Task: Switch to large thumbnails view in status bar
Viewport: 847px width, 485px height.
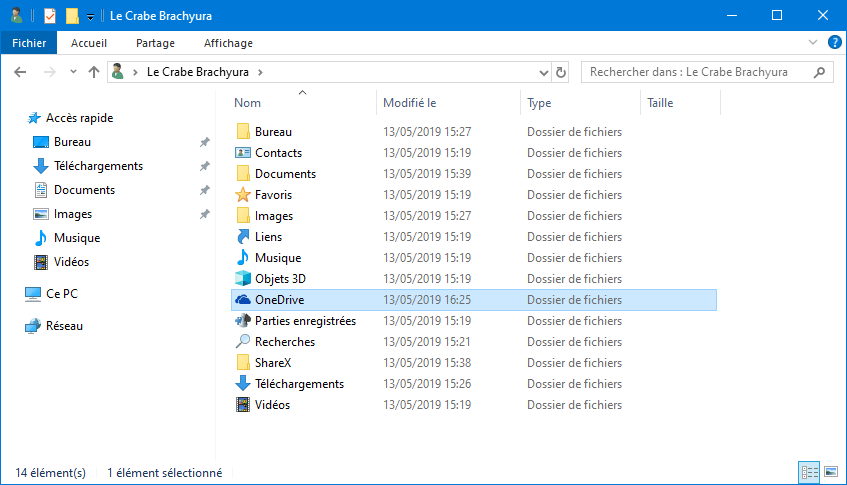Action: point(831,473)
